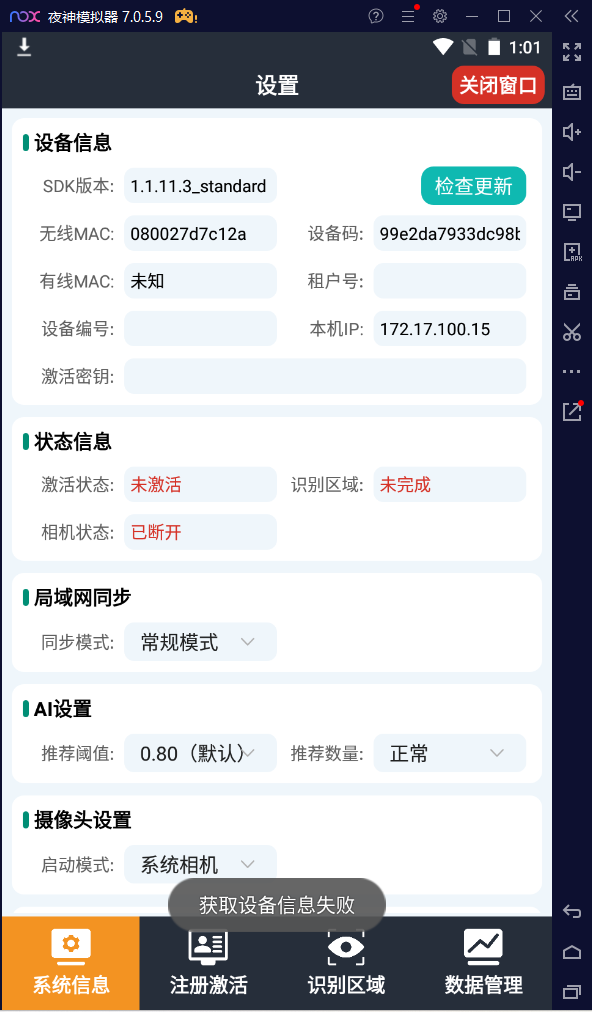Lower volume with the speaker minus icon
Screen dimensions: 592x1012
click(571, 172)
